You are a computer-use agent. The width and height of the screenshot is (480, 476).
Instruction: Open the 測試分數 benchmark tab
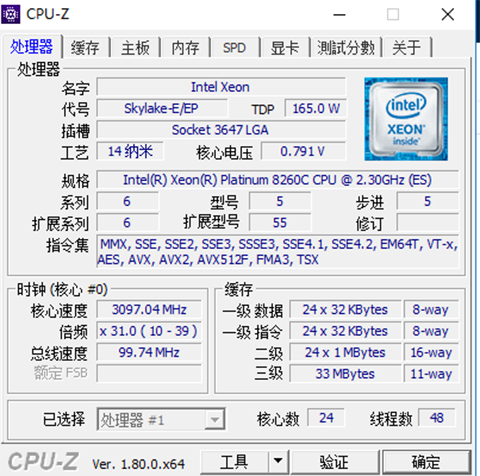point(346,48)
